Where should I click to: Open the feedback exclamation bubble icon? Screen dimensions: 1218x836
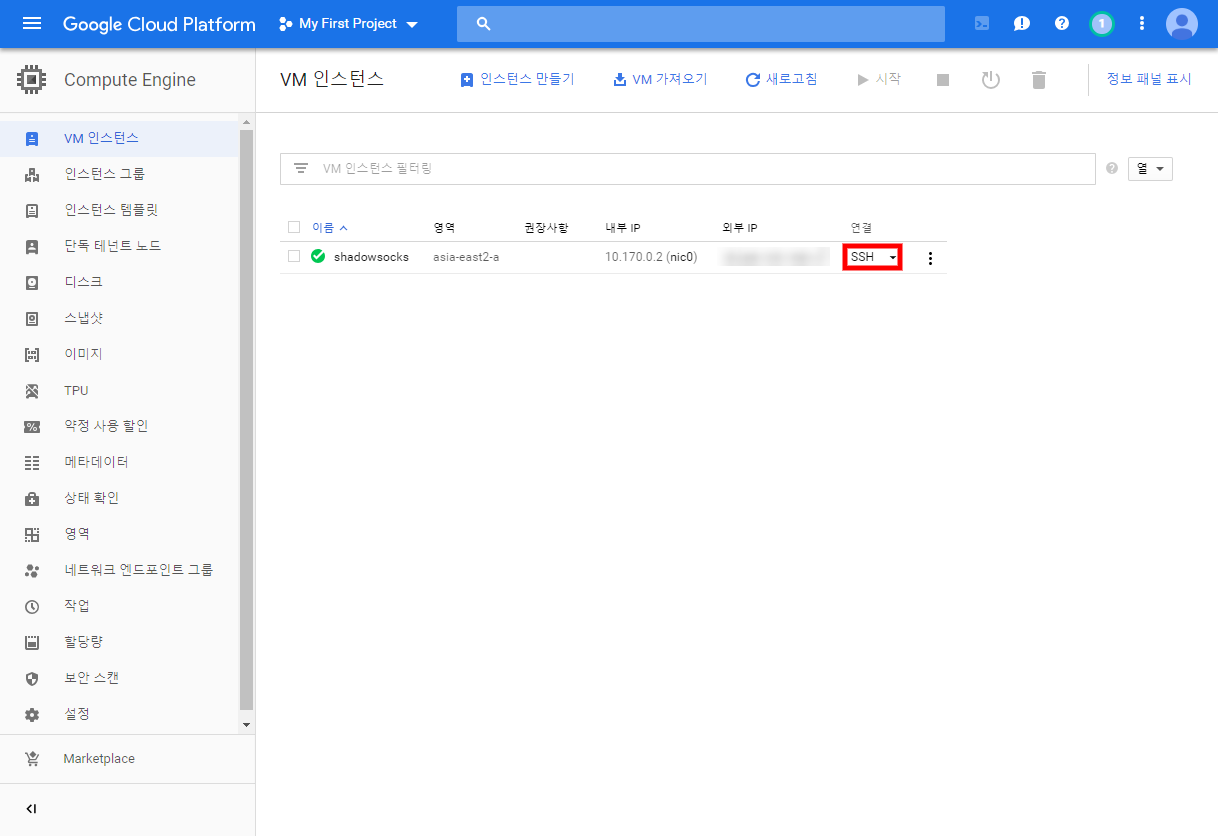(x=1022, y=23)
